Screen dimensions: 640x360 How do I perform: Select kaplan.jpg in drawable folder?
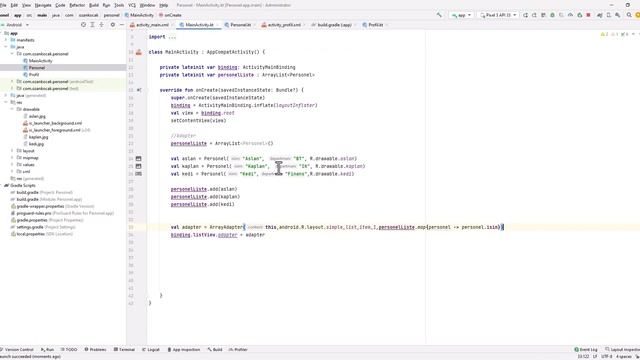pos(38,137)
